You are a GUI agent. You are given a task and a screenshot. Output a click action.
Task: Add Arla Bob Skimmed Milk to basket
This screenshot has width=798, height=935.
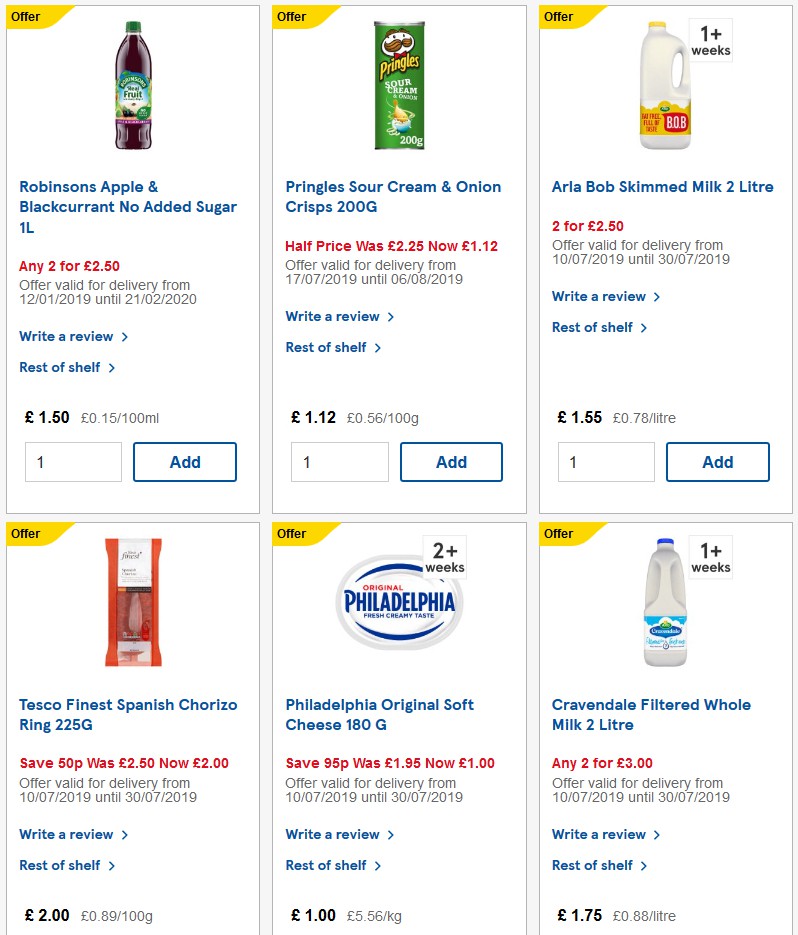718,462
